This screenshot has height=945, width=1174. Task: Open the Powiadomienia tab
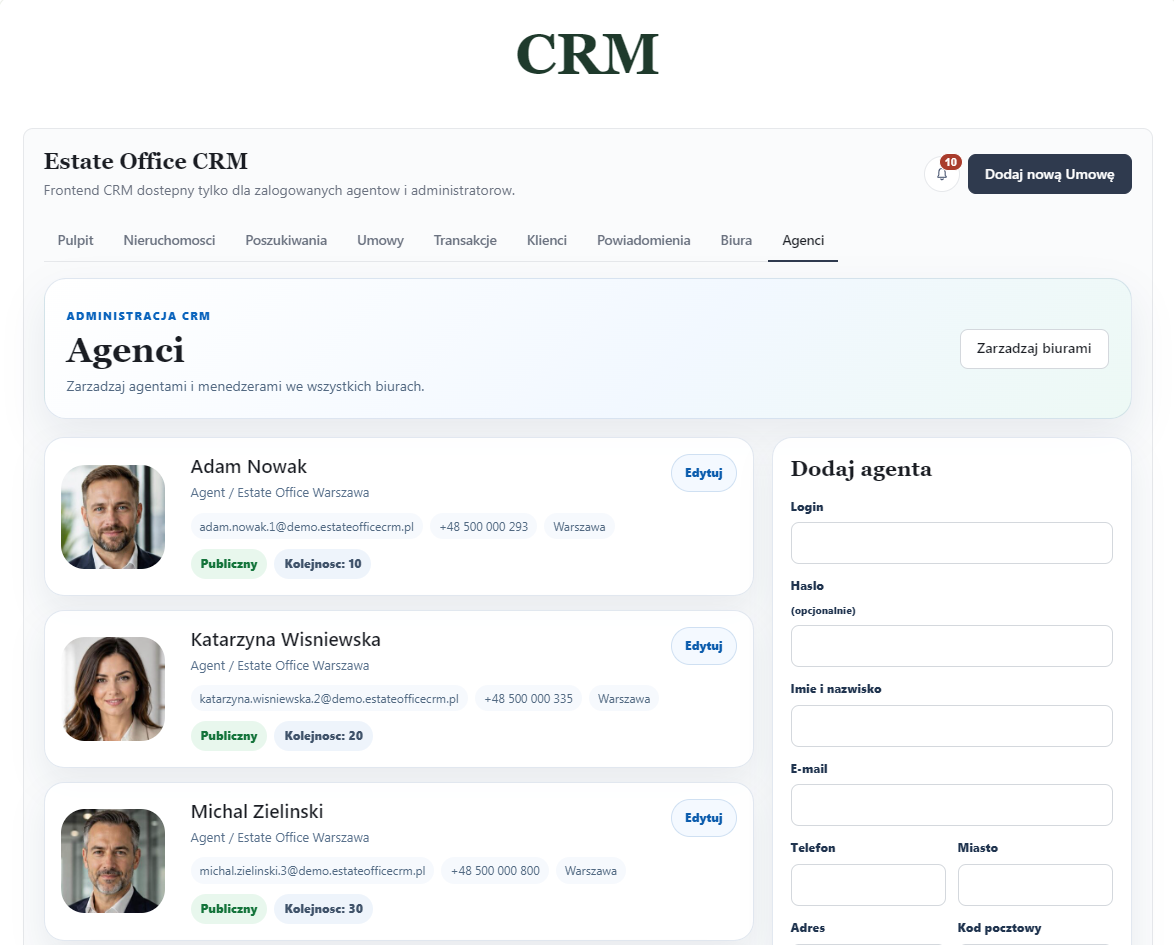point(644,240)
